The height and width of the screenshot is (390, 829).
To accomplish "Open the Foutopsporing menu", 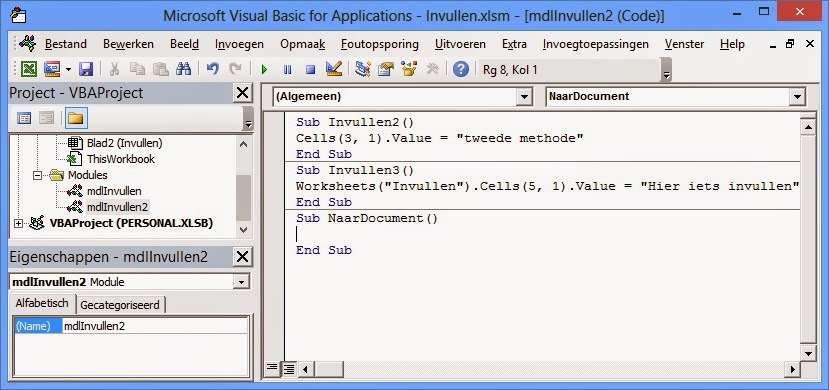I will coord(380,44).
